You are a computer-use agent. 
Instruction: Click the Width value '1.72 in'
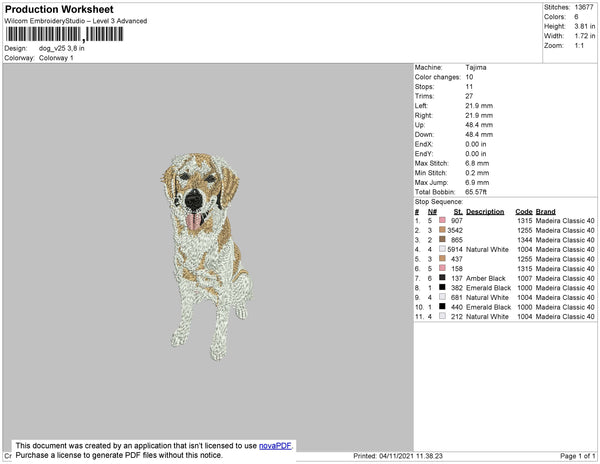[585, 36]
